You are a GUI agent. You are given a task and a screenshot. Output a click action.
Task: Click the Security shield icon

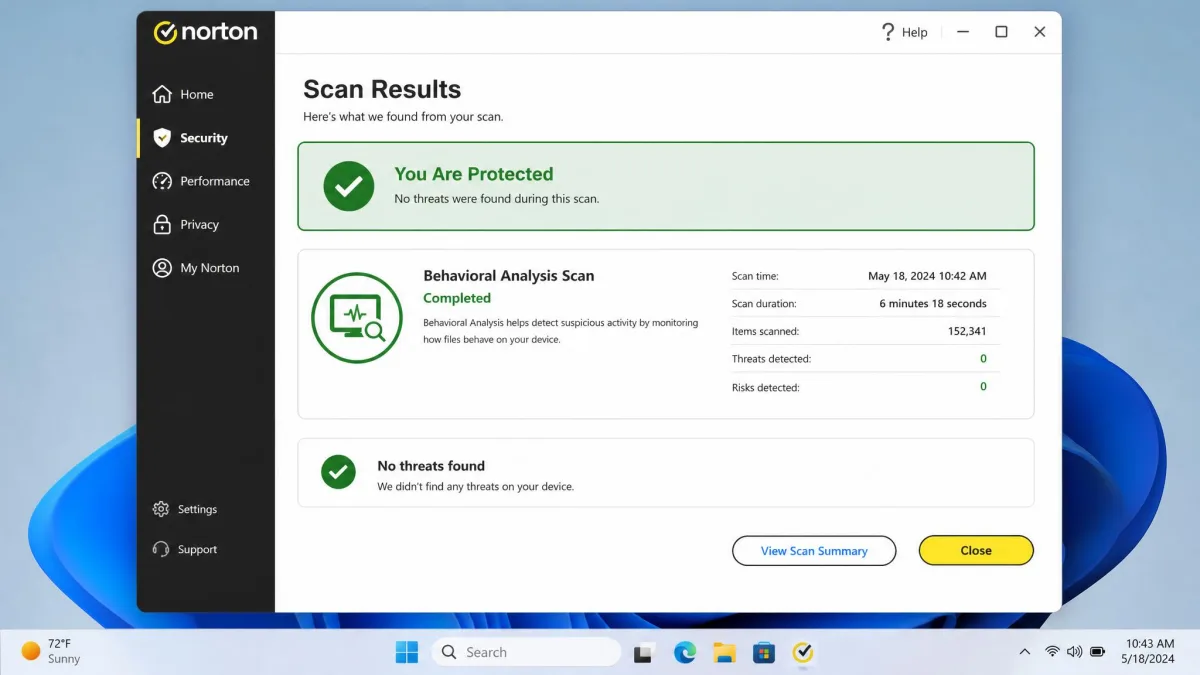point(162,138)
